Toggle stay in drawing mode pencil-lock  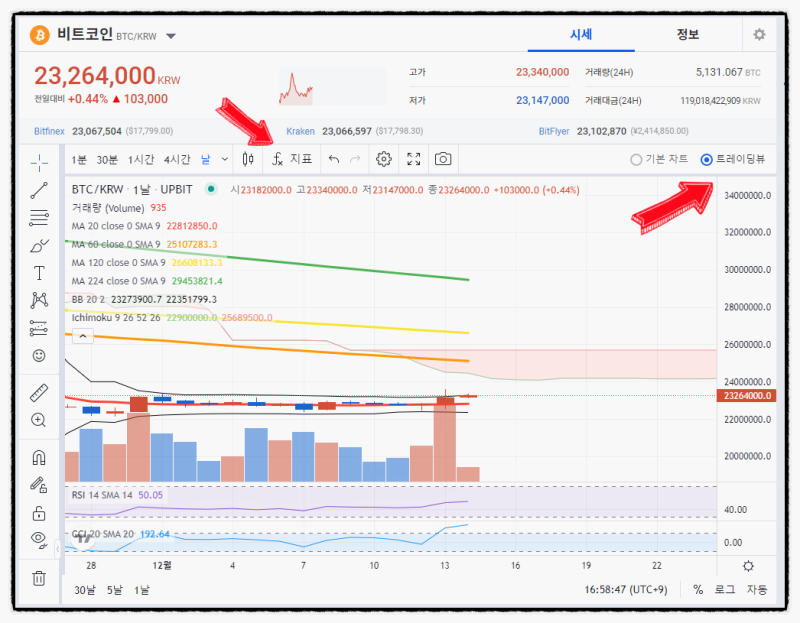39,485
